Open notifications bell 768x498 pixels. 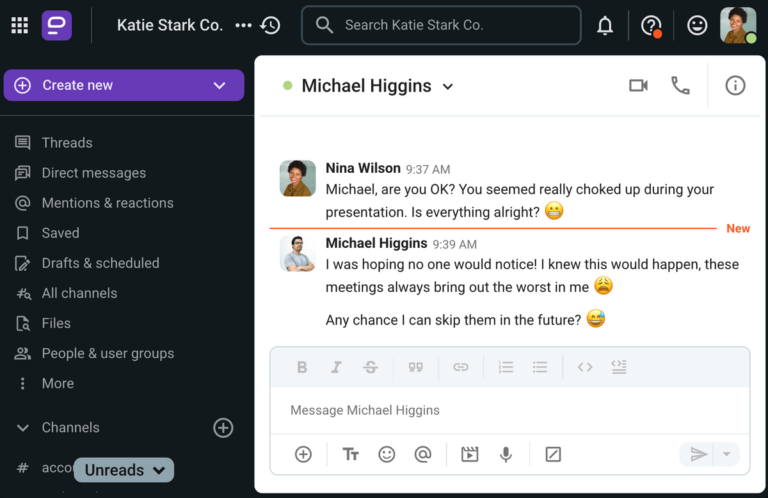pos(605,26)
